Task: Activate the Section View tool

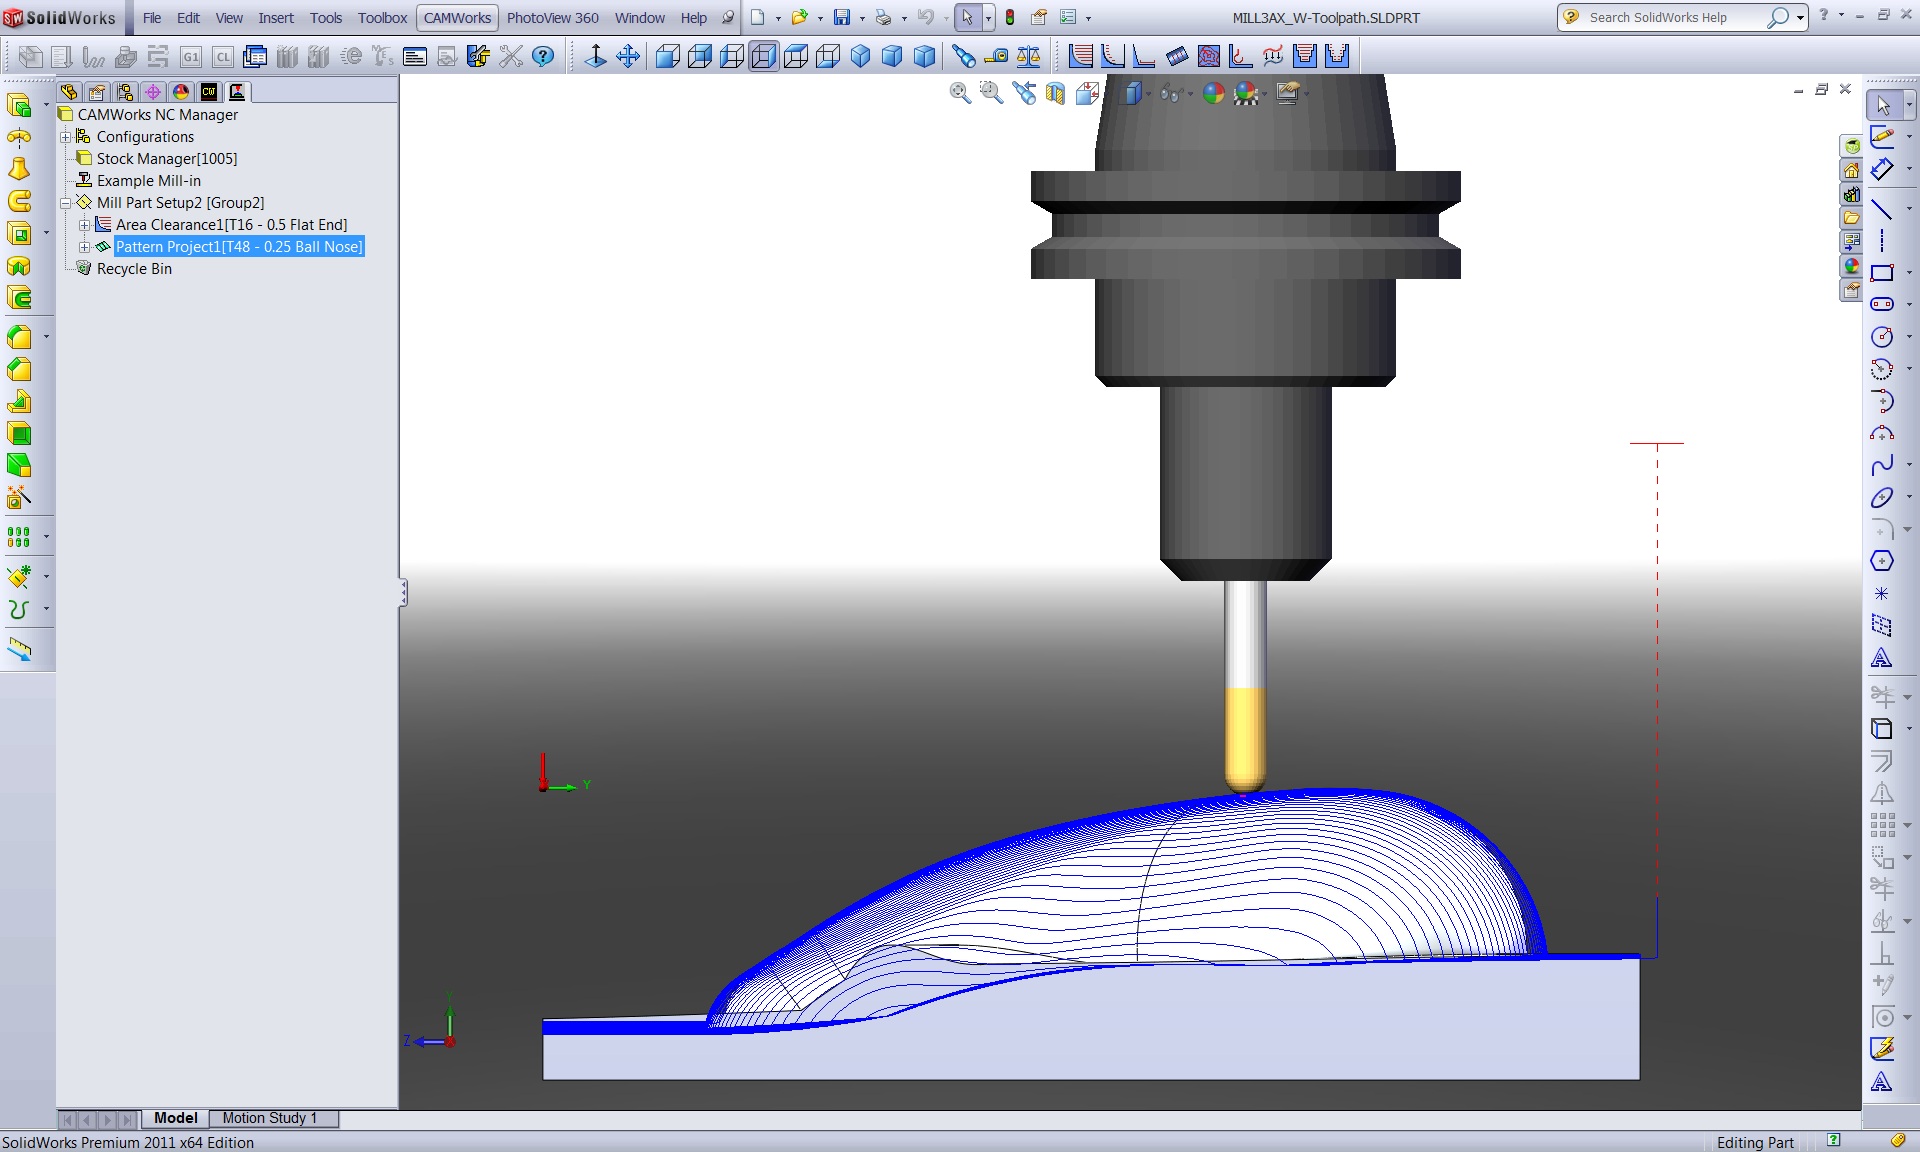Action: pyautogui.click(x=1054, y=92)
